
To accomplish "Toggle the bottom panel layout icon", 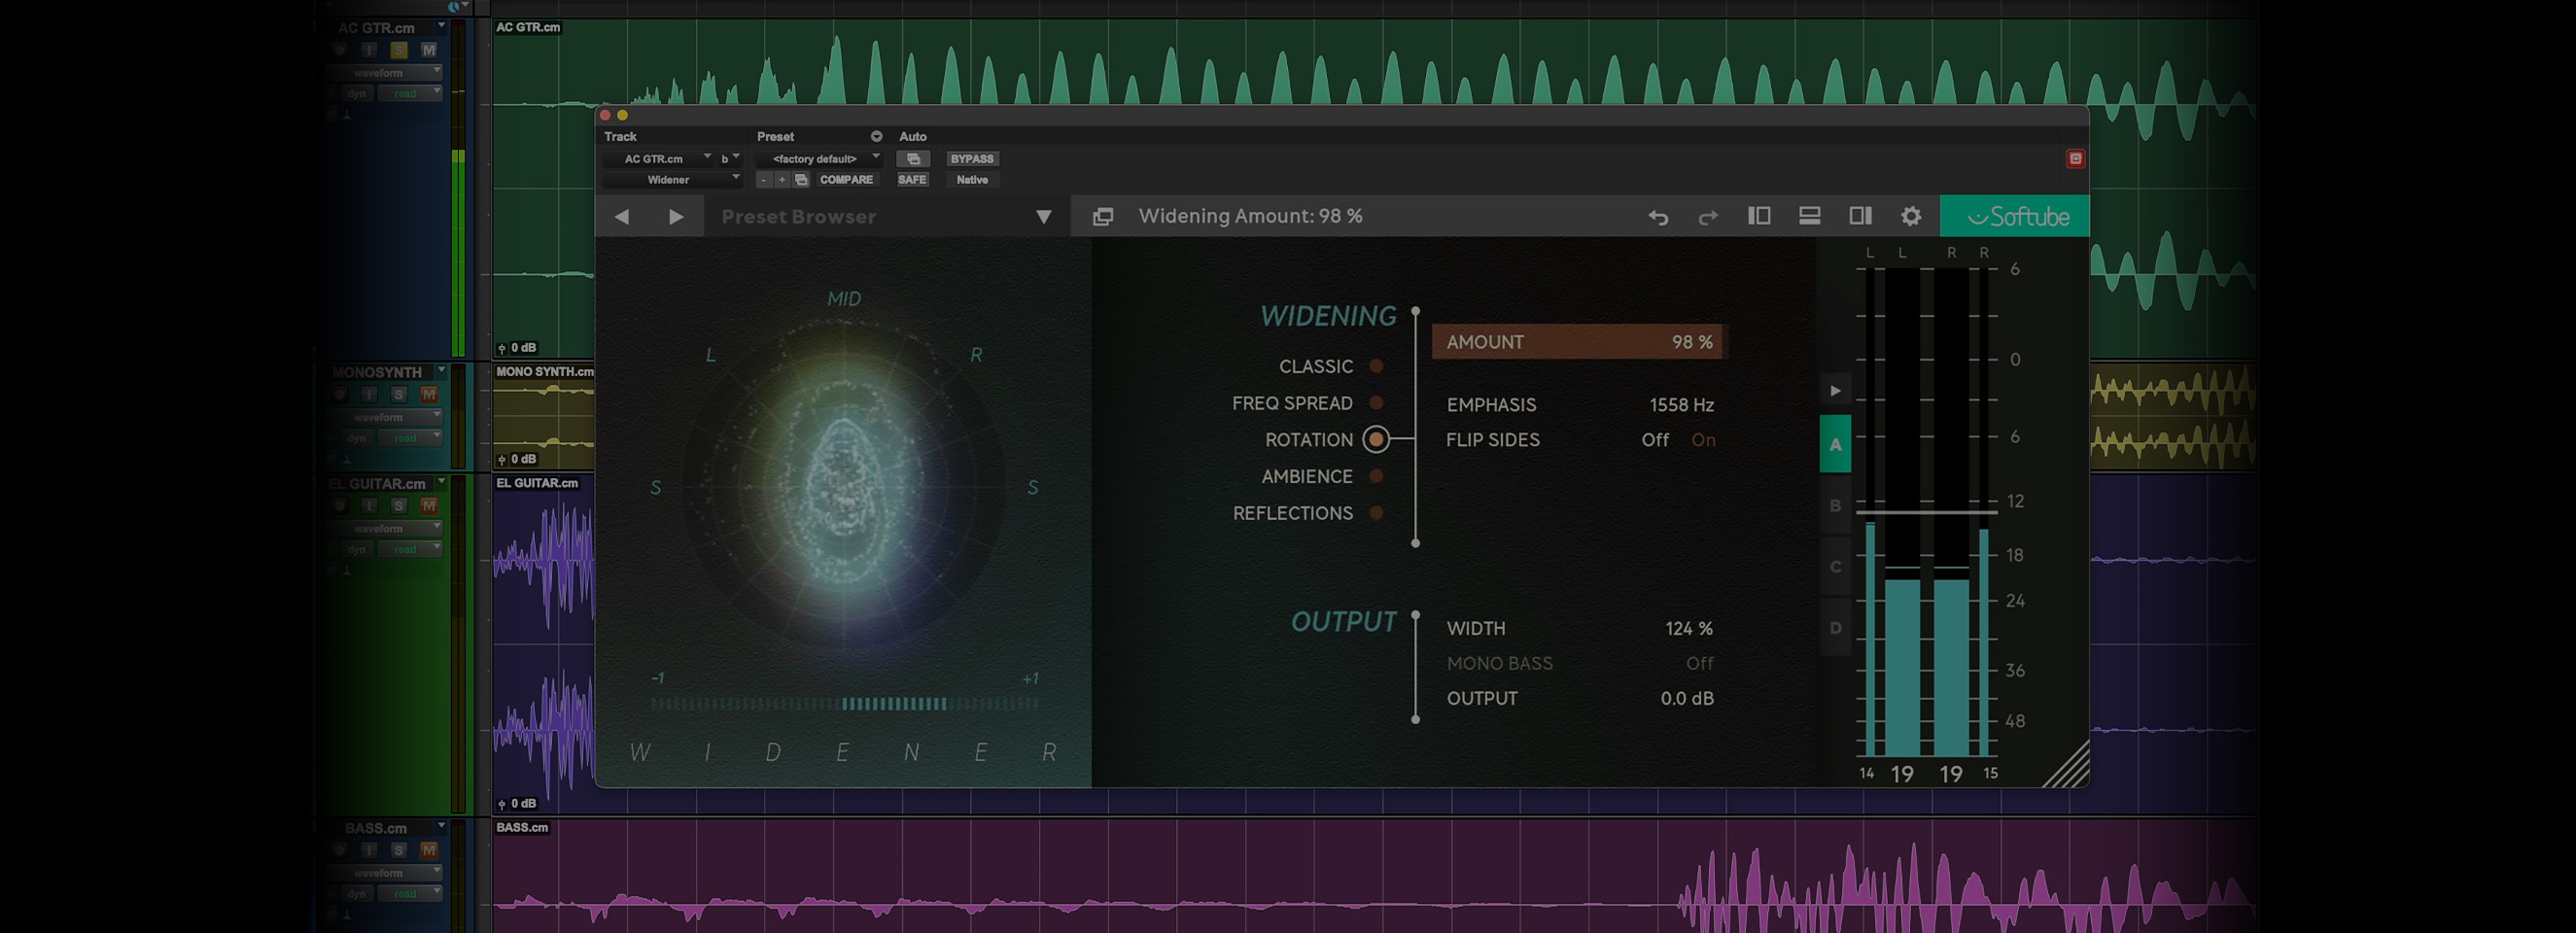I will tap(1809, 216).
